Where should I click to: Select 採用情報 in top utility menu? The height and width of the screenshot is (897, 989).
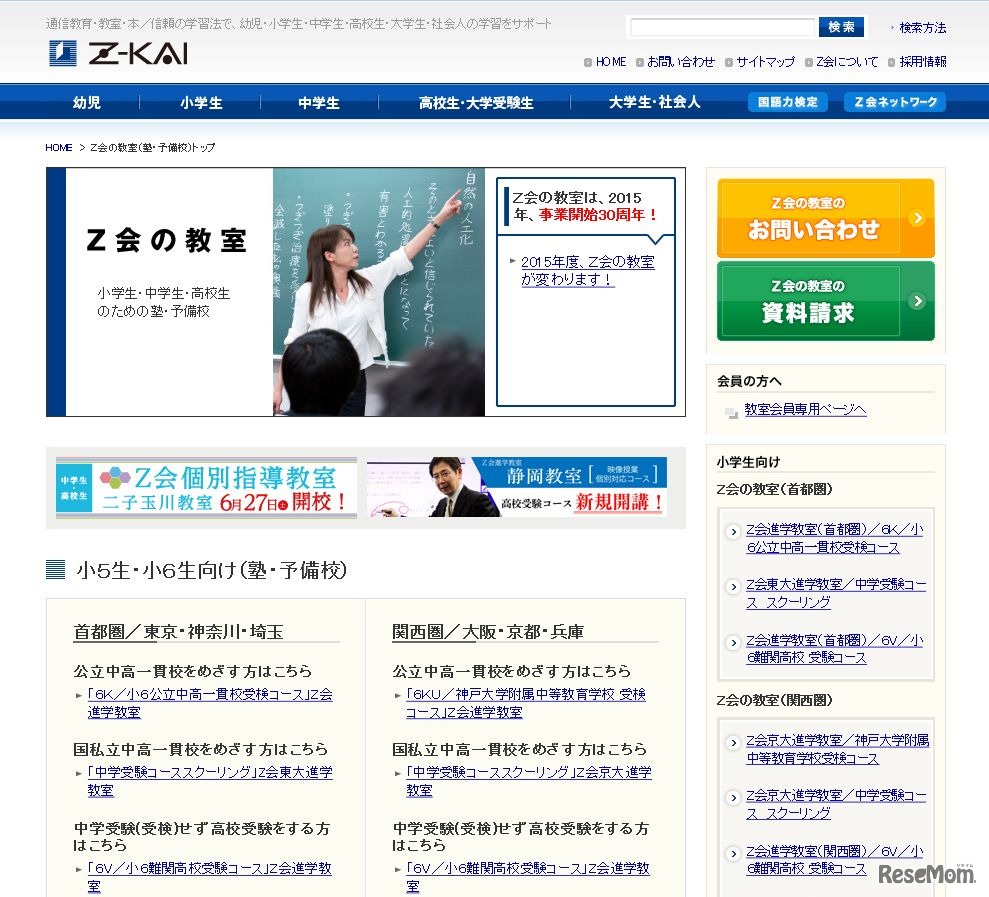(x=923, y=61)
